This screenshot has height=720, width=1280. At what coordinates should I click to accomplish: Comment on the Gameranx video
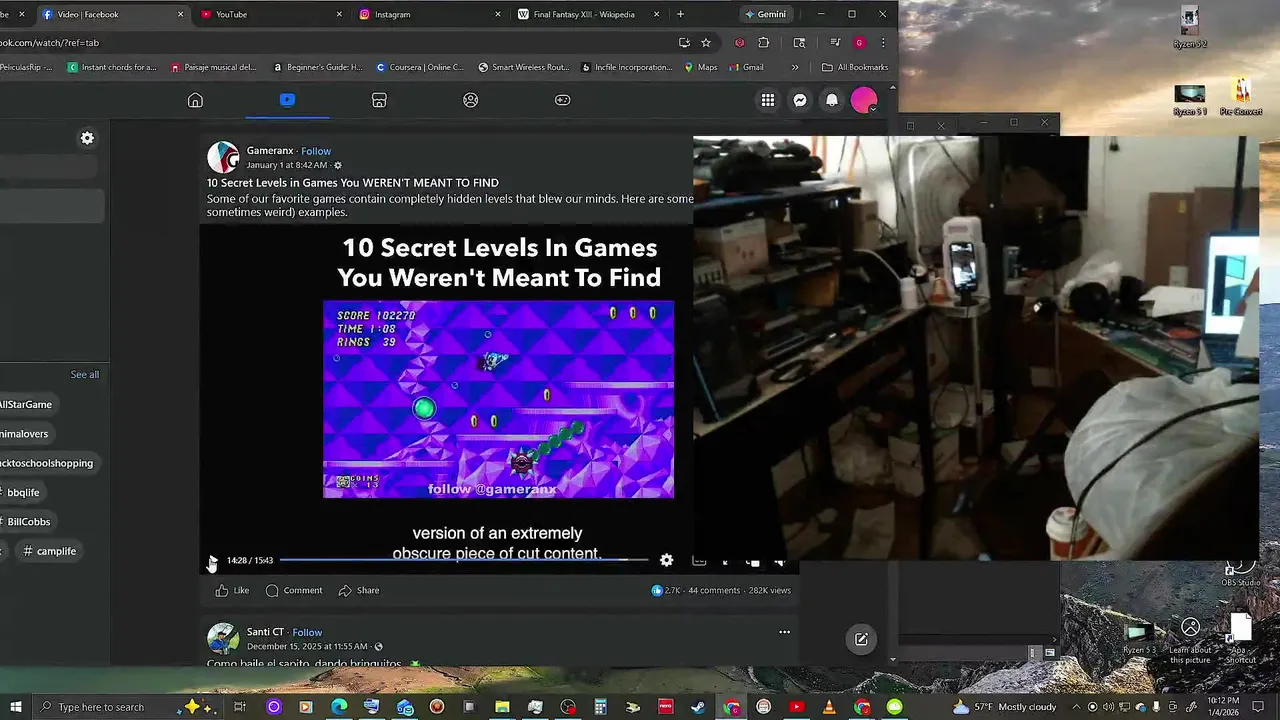(294, 590)
